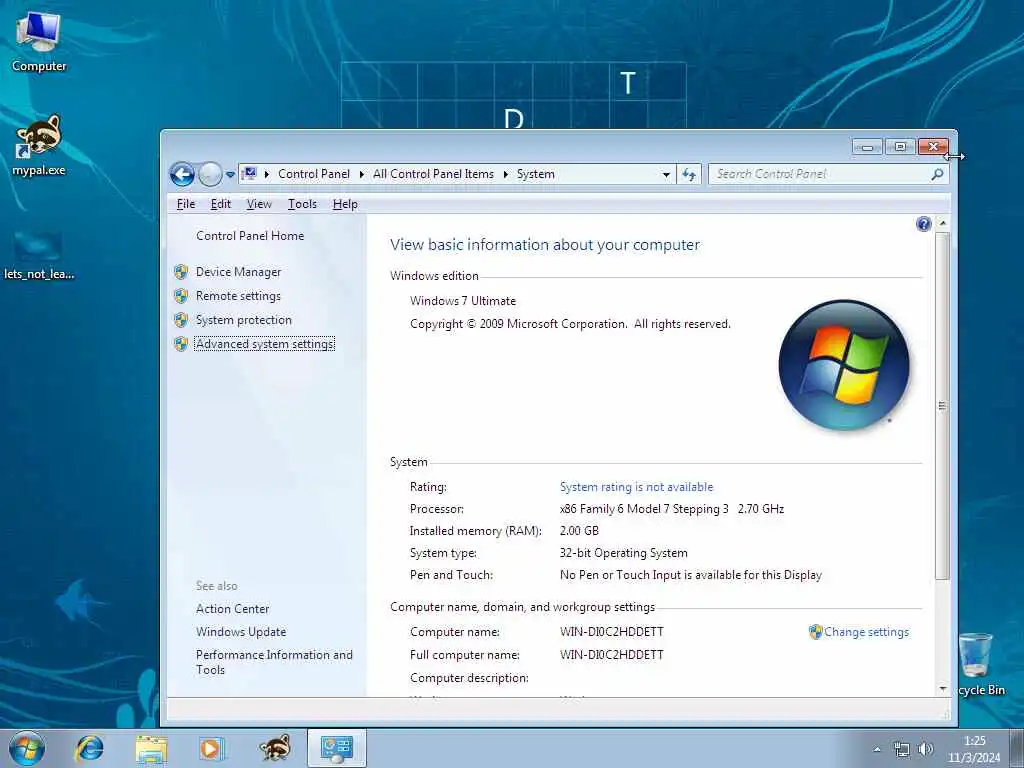Image resolution: width=1024 pixels, height=768 pixels.
Task: Open the View menu
Action: click(x=259, y=204)
